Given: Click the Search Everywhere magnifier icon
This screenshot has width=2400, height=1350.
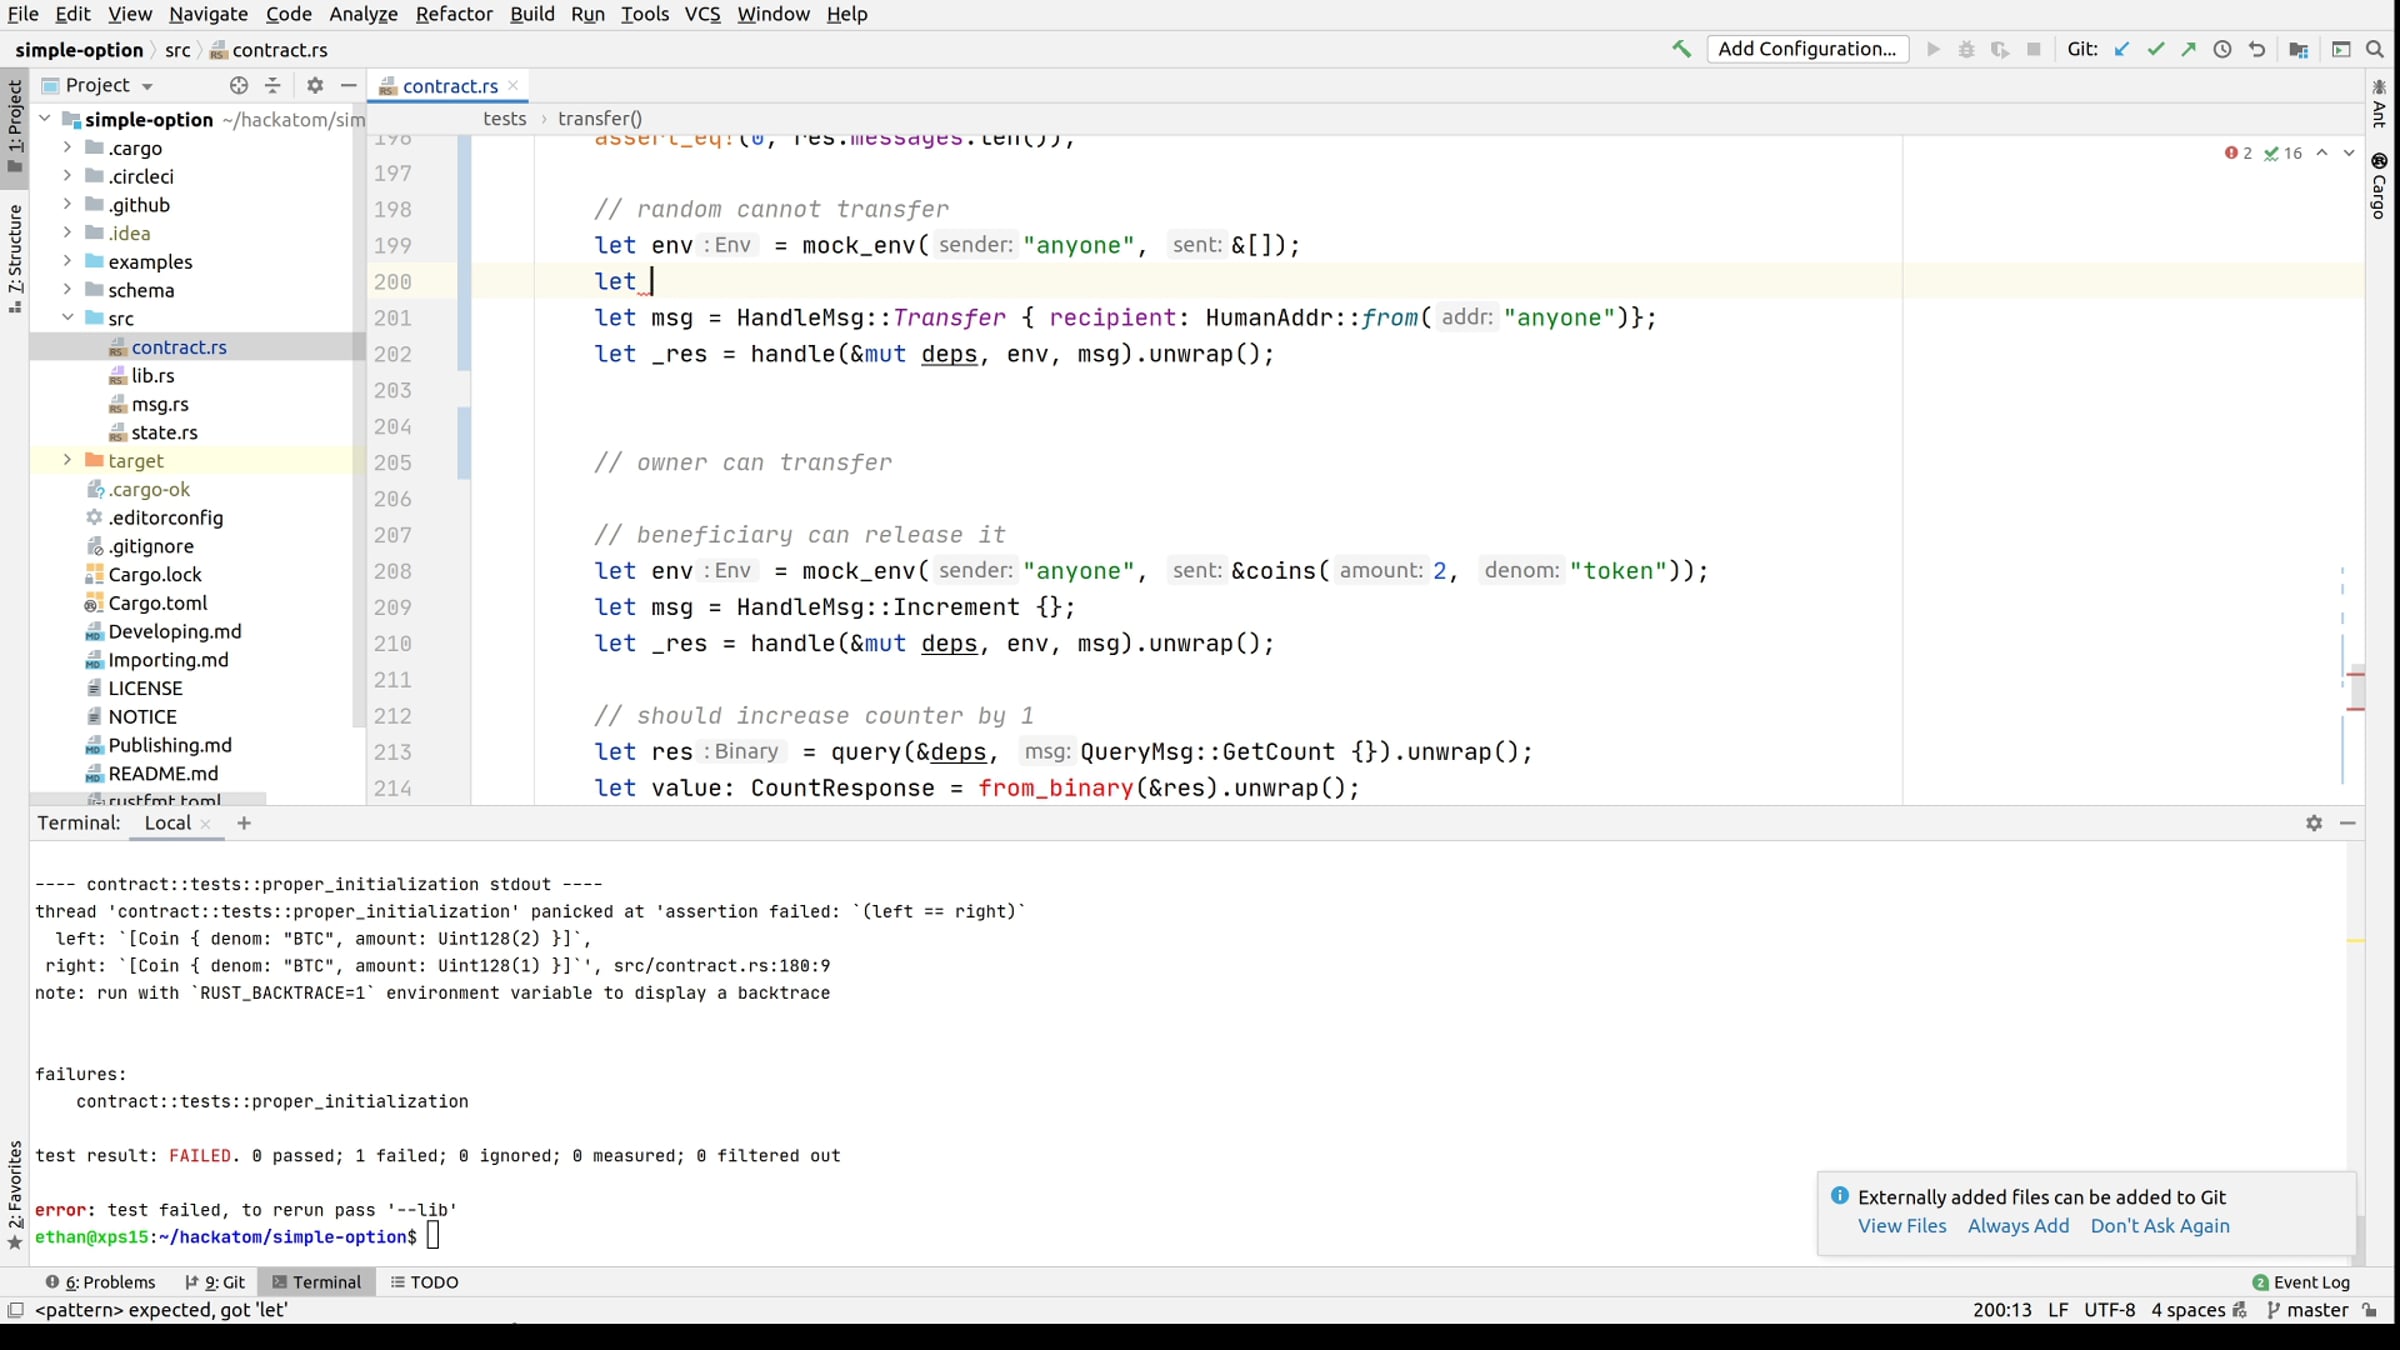Looking at the screenshot, I should (2375, 49).
